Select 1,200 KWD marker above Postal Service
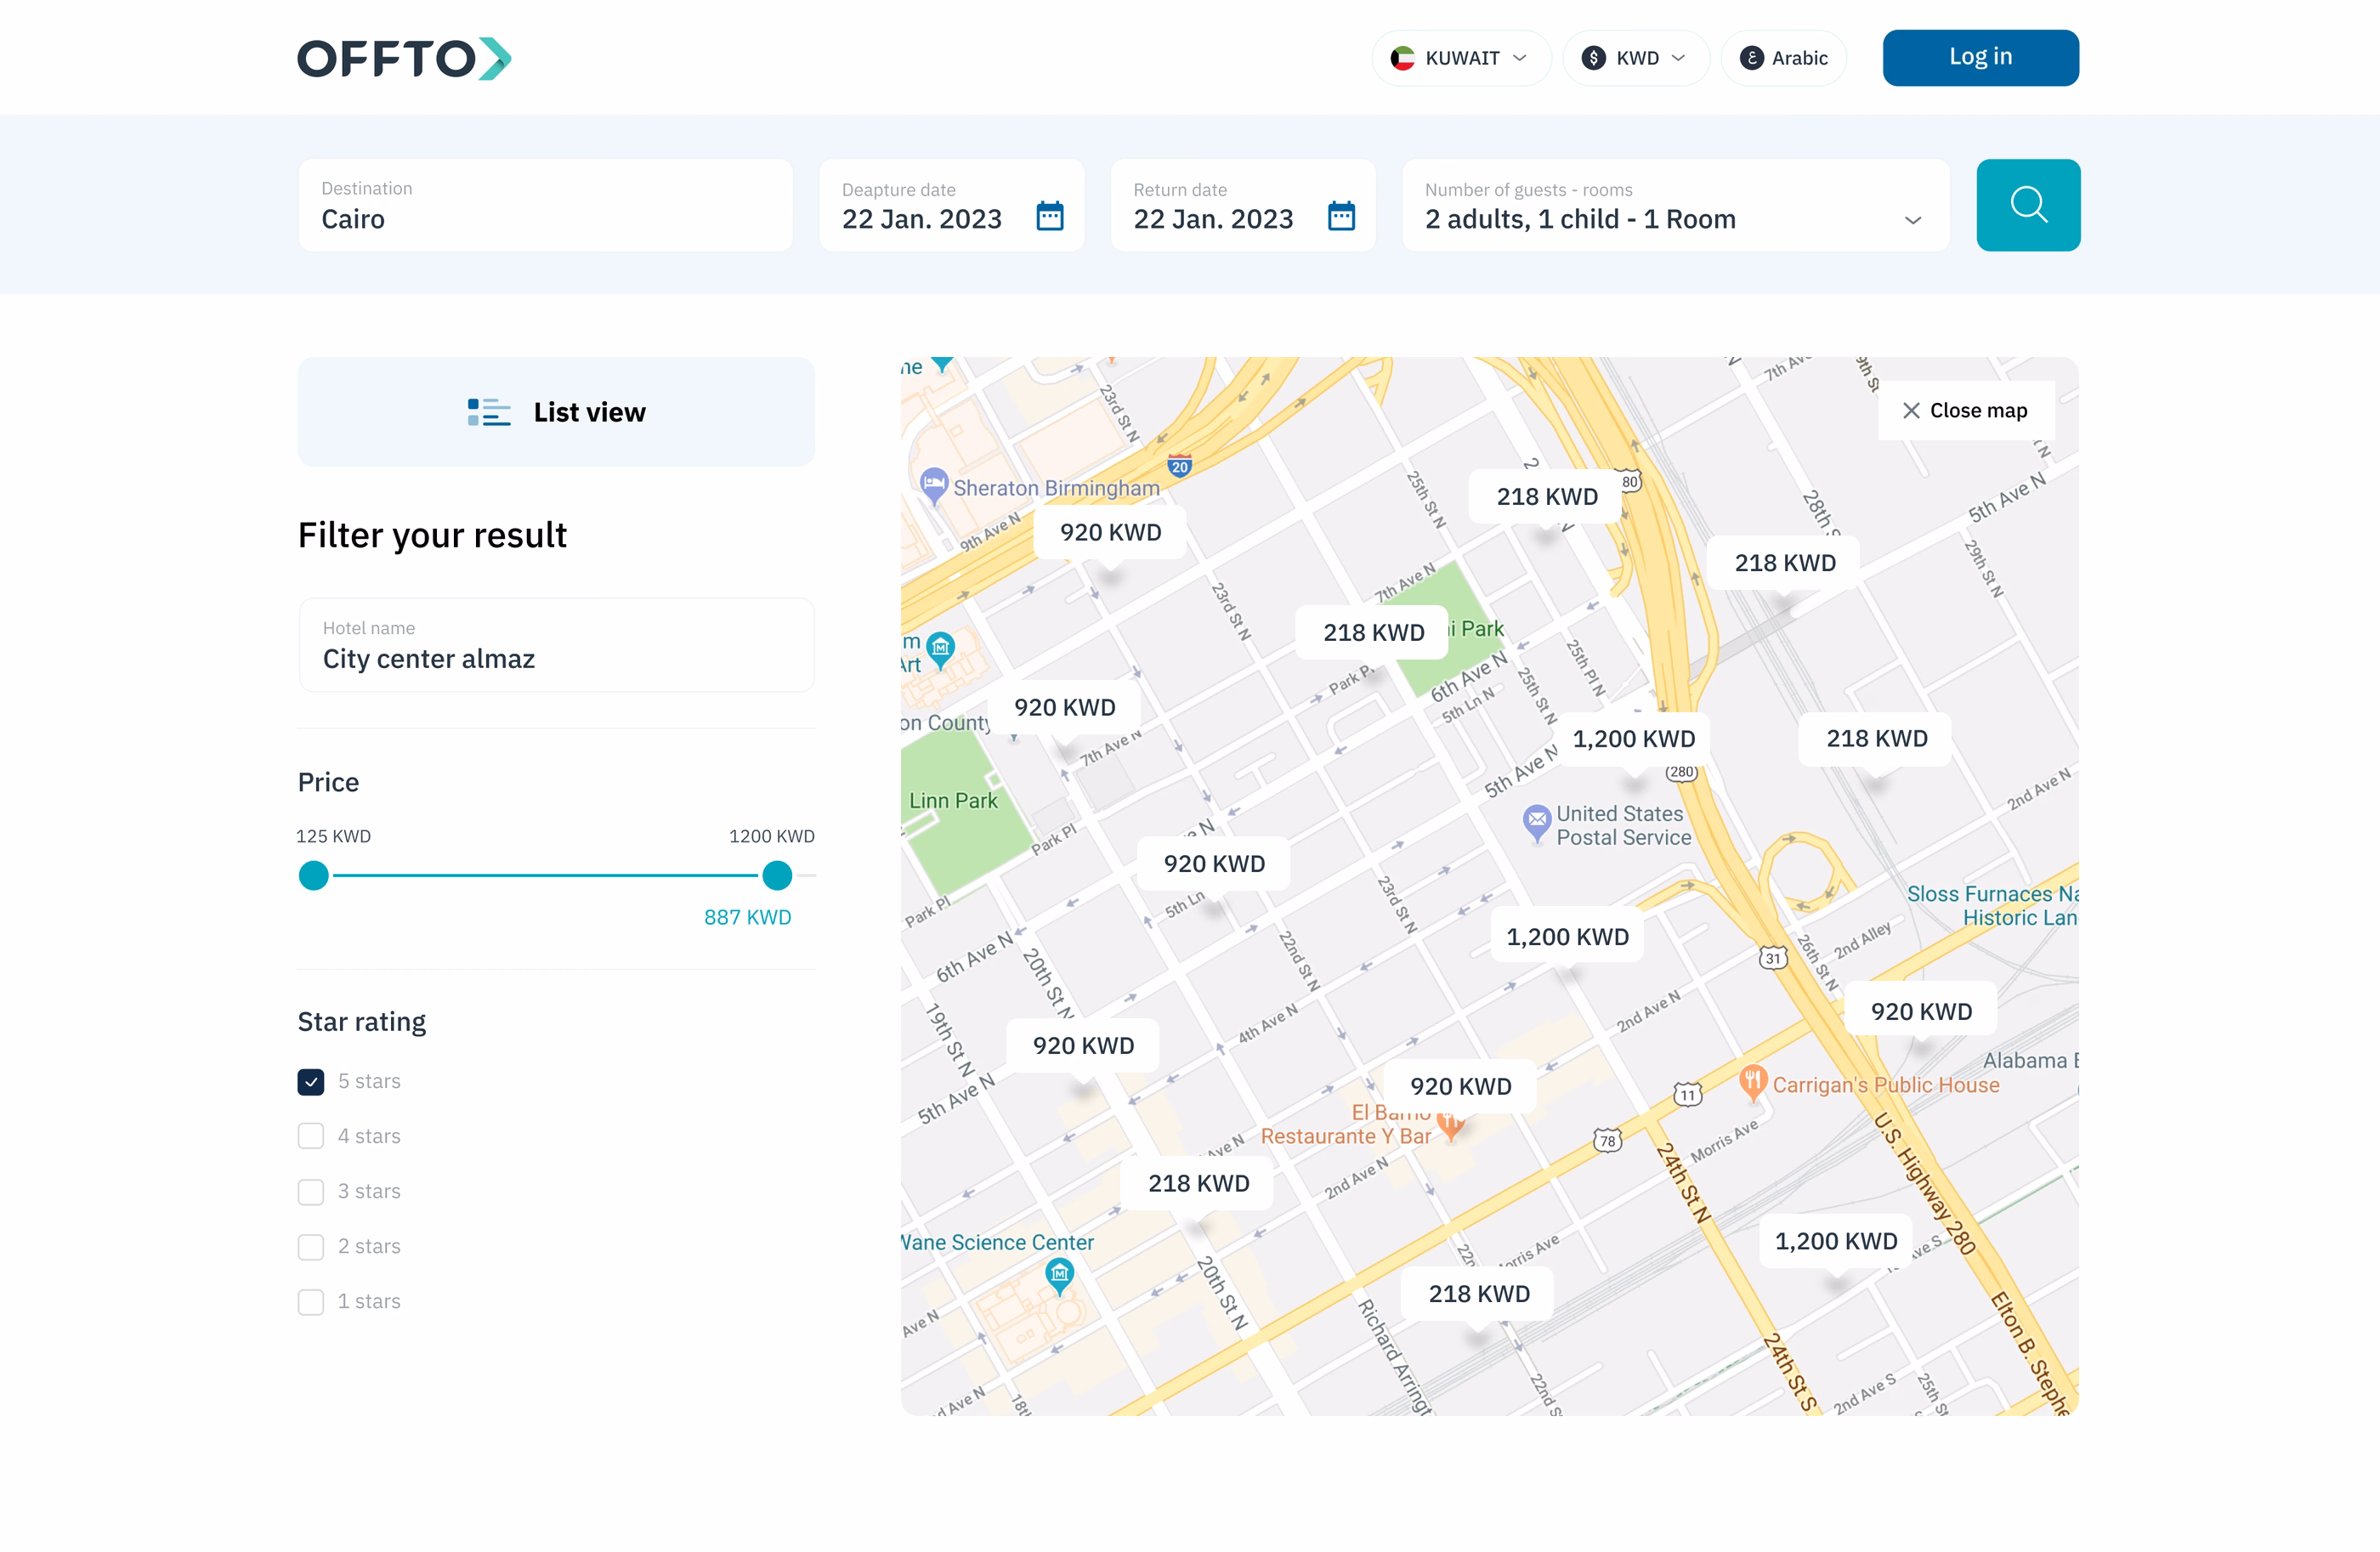Viewport: 2380px width, 1552px height. (1633, 739)
